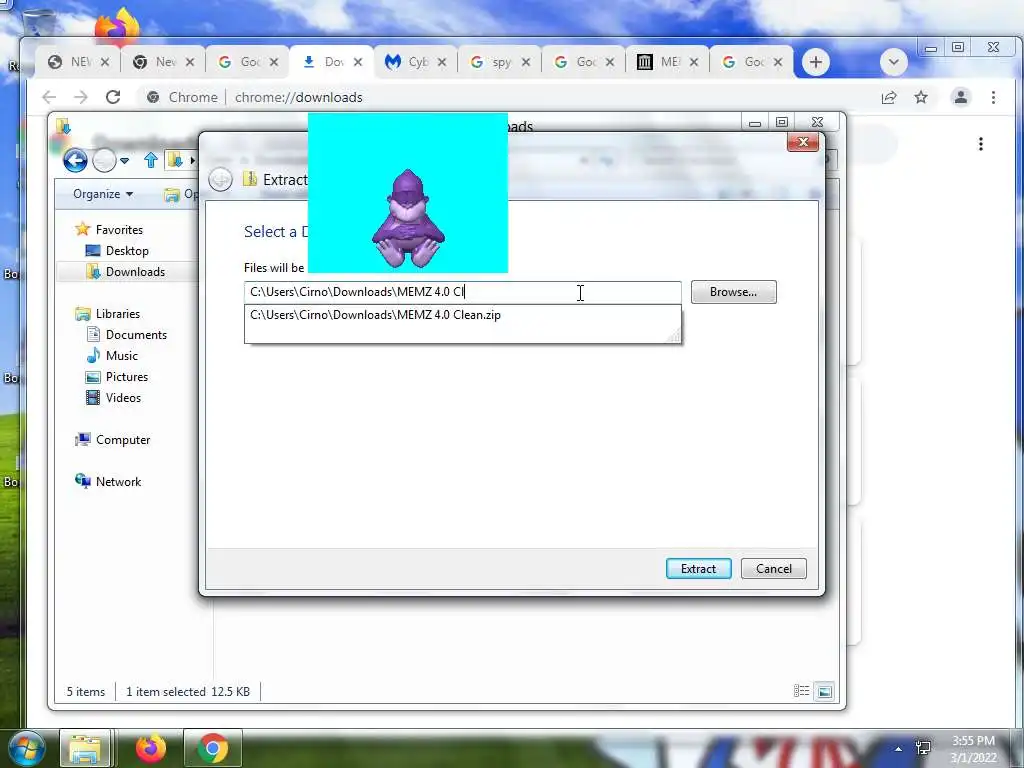Screen dimensions: 1024x768
Task: Click Chrome back button
Action: 49,97
